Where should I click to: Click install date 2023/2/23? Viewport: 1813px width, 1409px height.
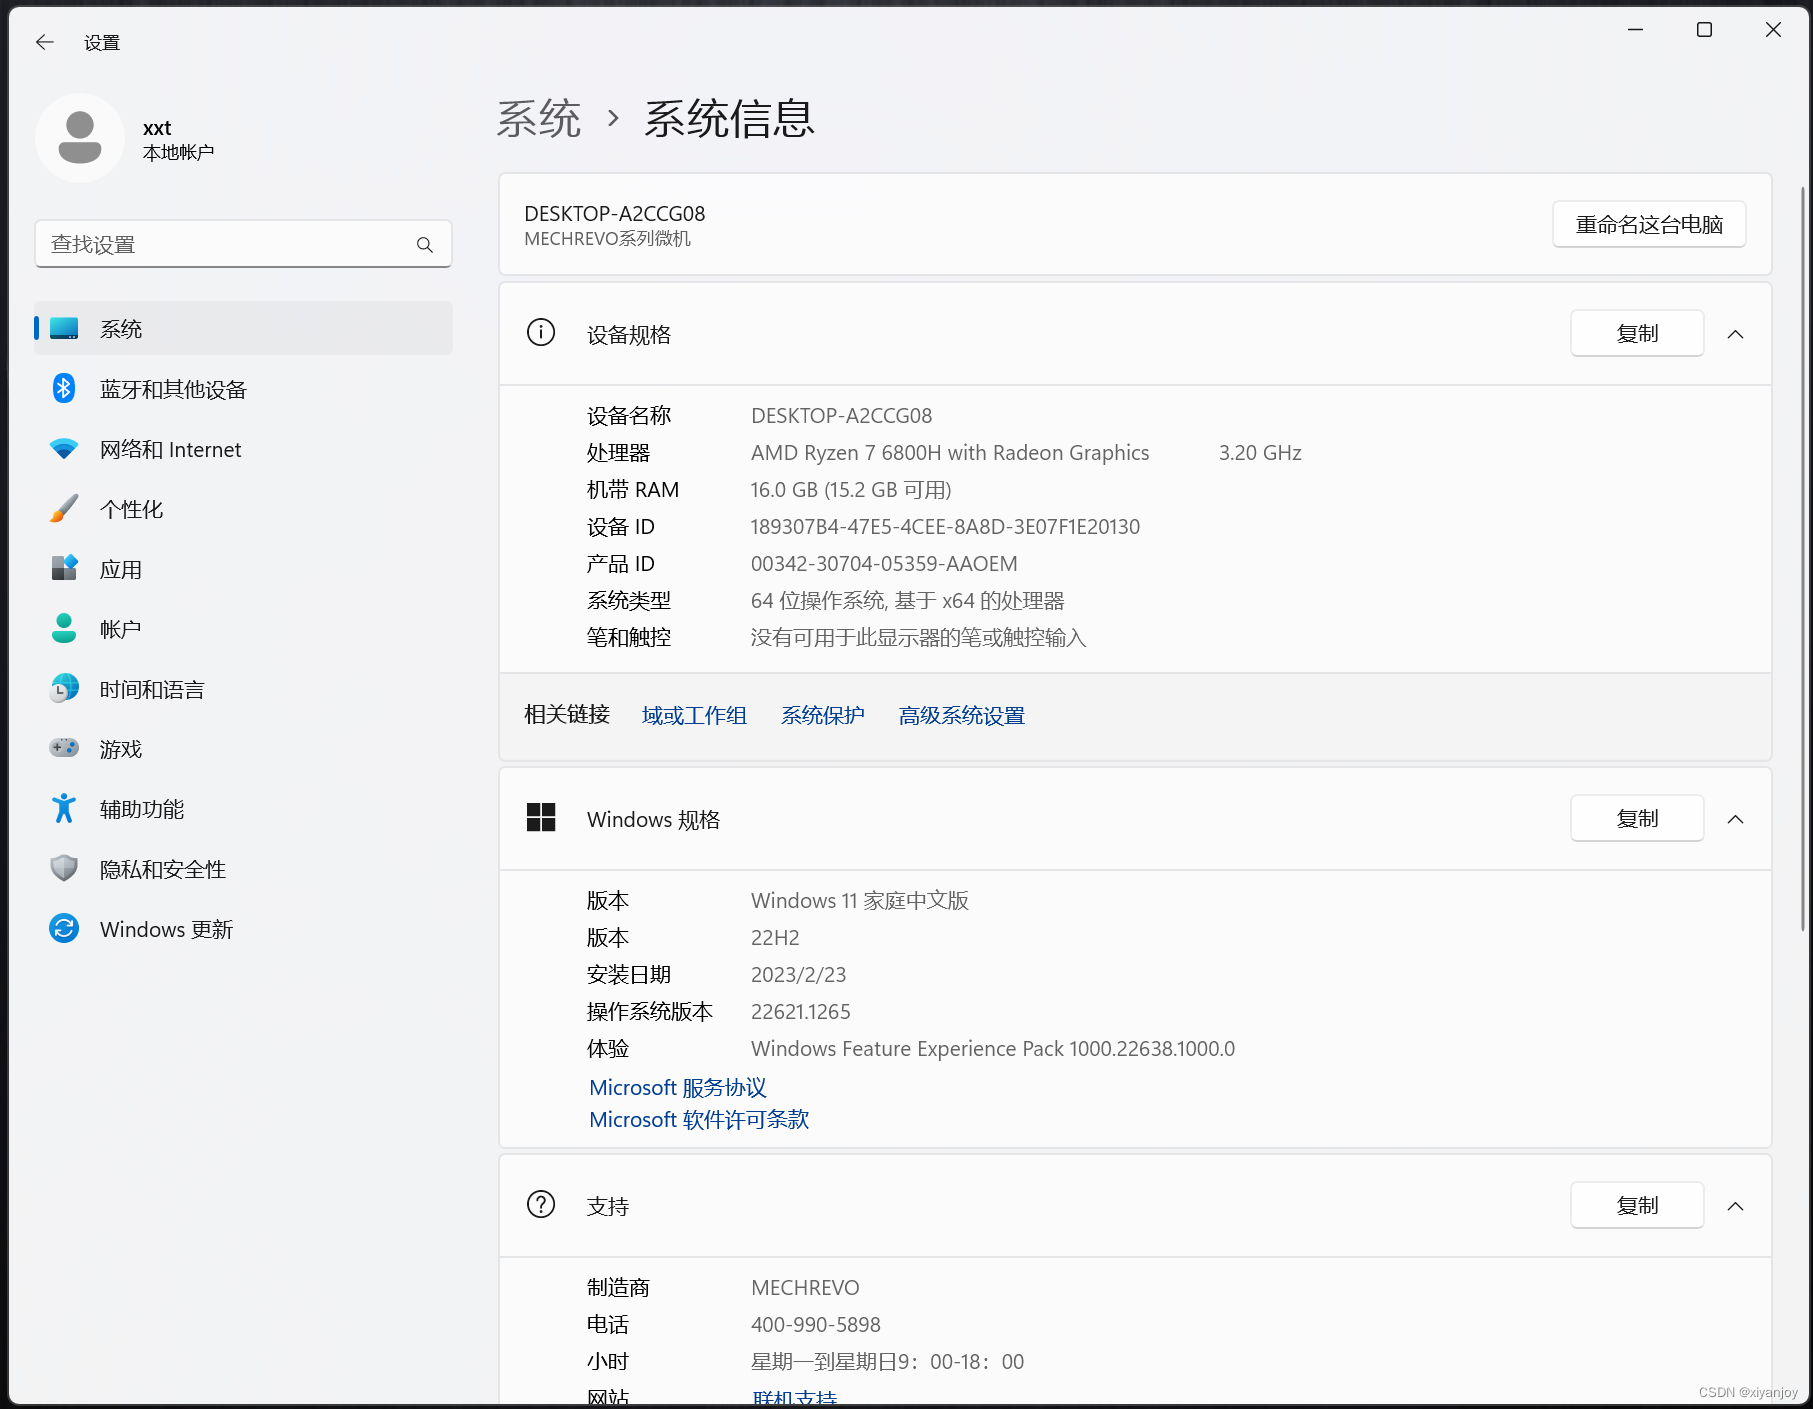tap(798, 975)
